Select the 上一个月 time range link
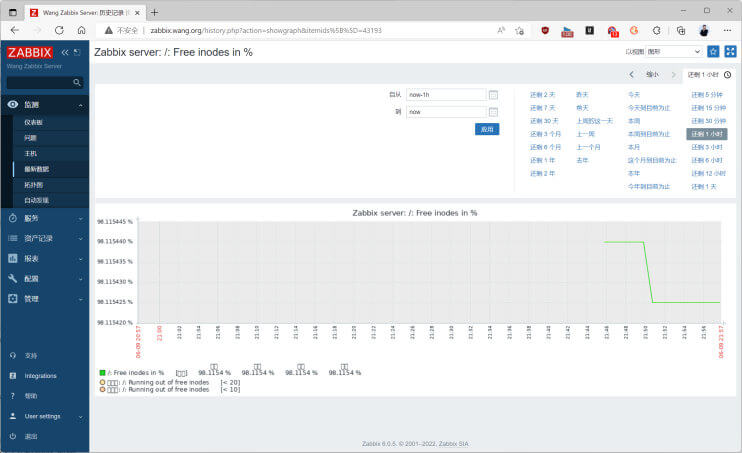 [x=588, y=147]
